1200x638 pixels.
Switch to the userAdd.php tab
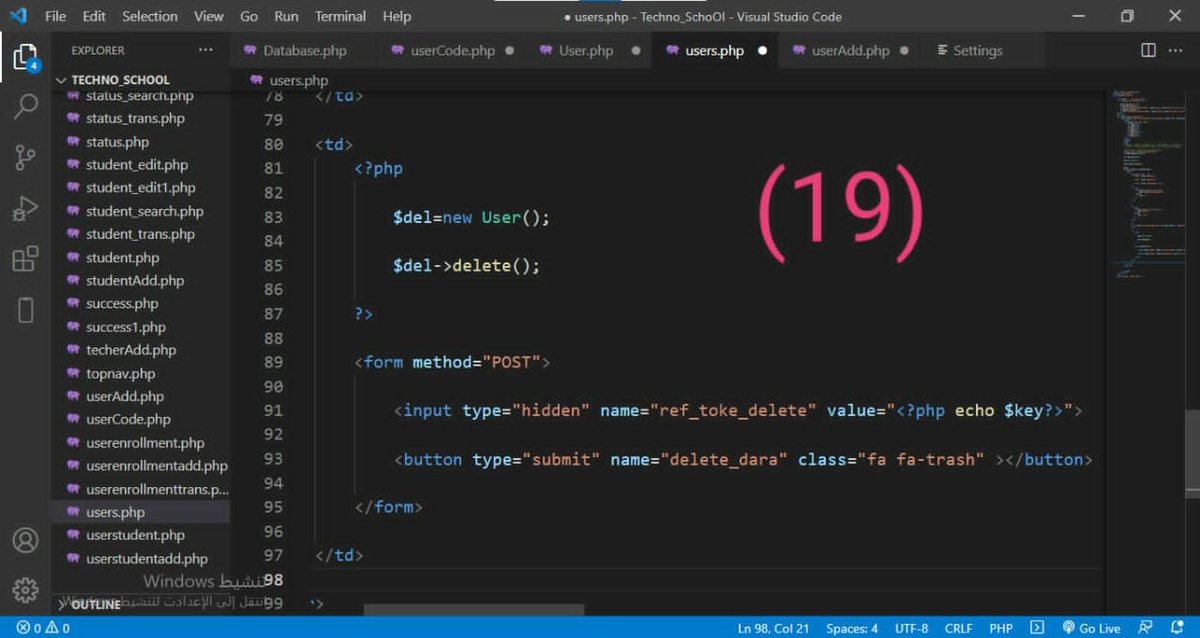[850, 50]
